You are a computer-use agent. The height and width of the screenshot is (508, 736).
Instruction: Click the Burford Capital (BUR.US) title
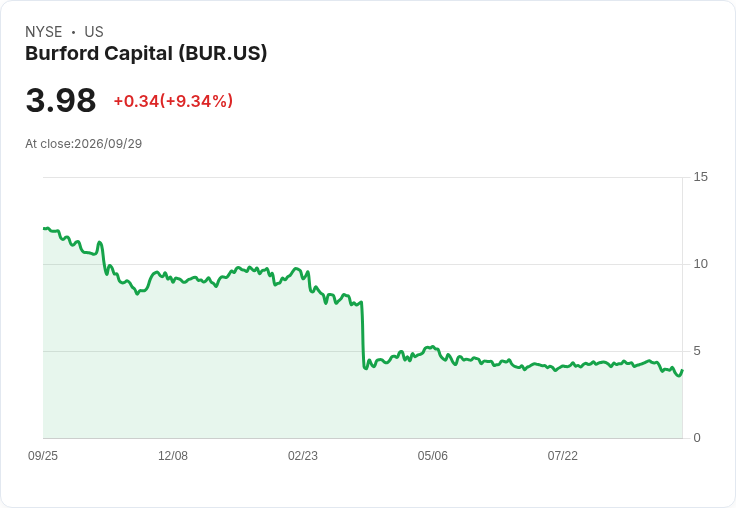pos(146,54)
